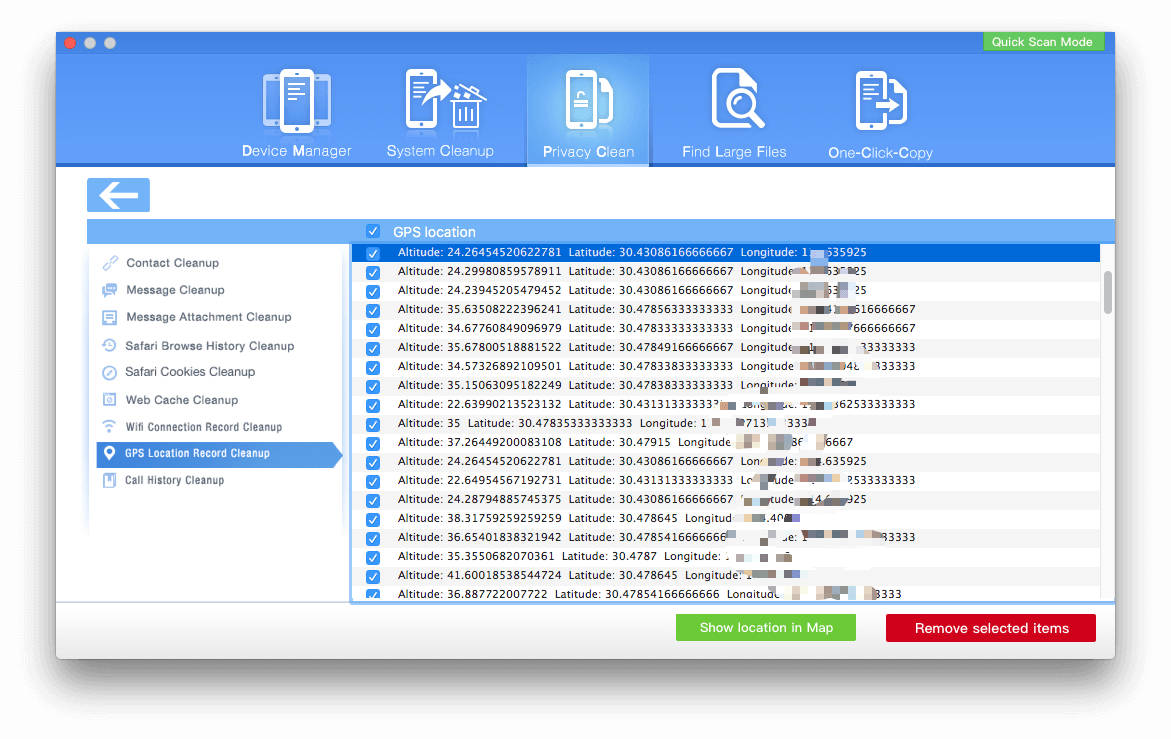The width and height of the screenshot is (1171, 739).
Task: Click the Safari Cookies compass icon
Action: click(110, 372)
